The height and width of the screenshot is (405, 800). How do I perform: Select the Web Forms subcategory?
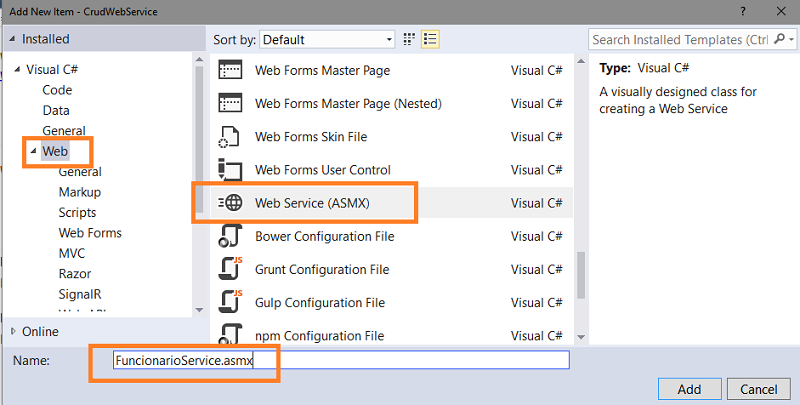tap(90, 233)
